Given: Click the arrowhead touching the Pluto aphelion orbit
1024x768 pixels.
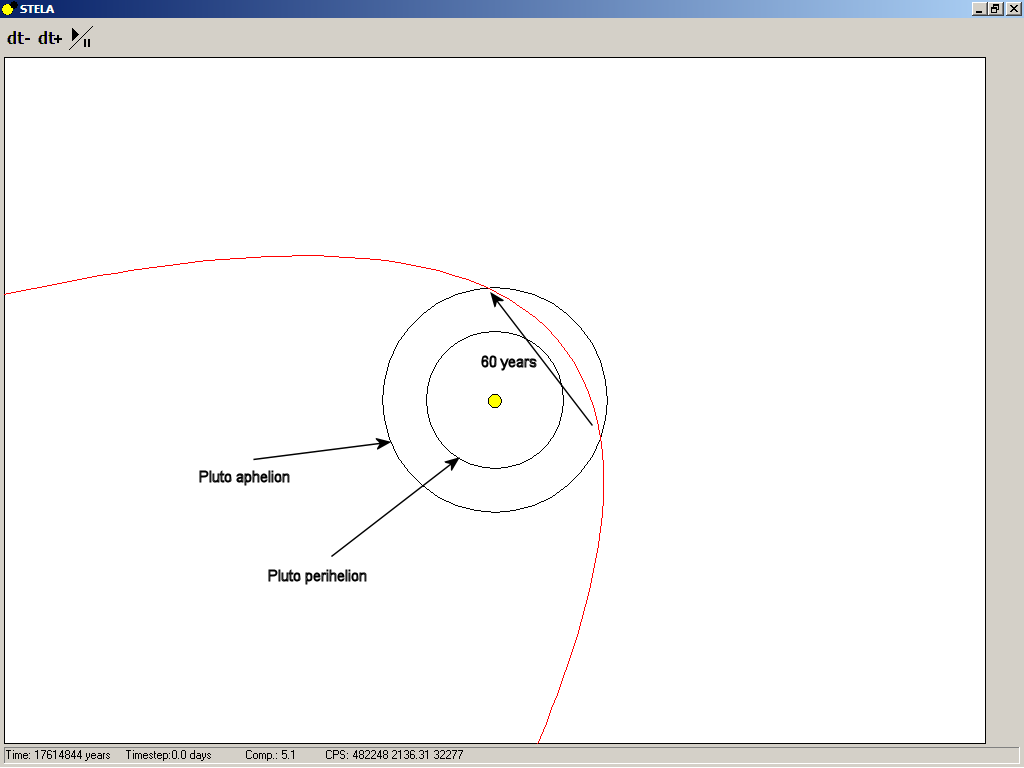Looking at the screenshot, I should (384, 442).
